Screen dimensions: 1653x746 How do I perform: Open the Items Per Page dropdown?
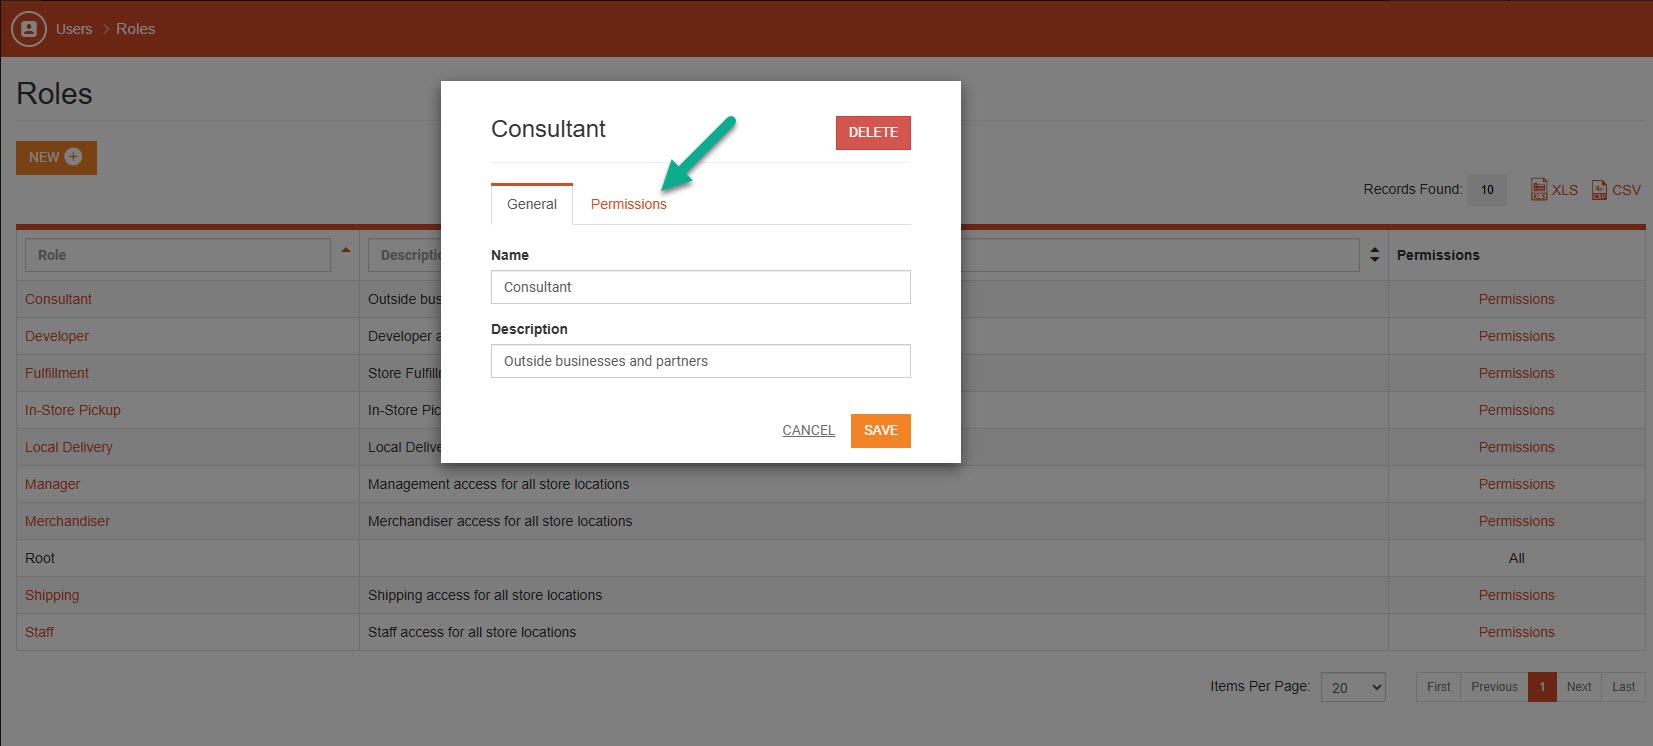tap(1353, 687)
